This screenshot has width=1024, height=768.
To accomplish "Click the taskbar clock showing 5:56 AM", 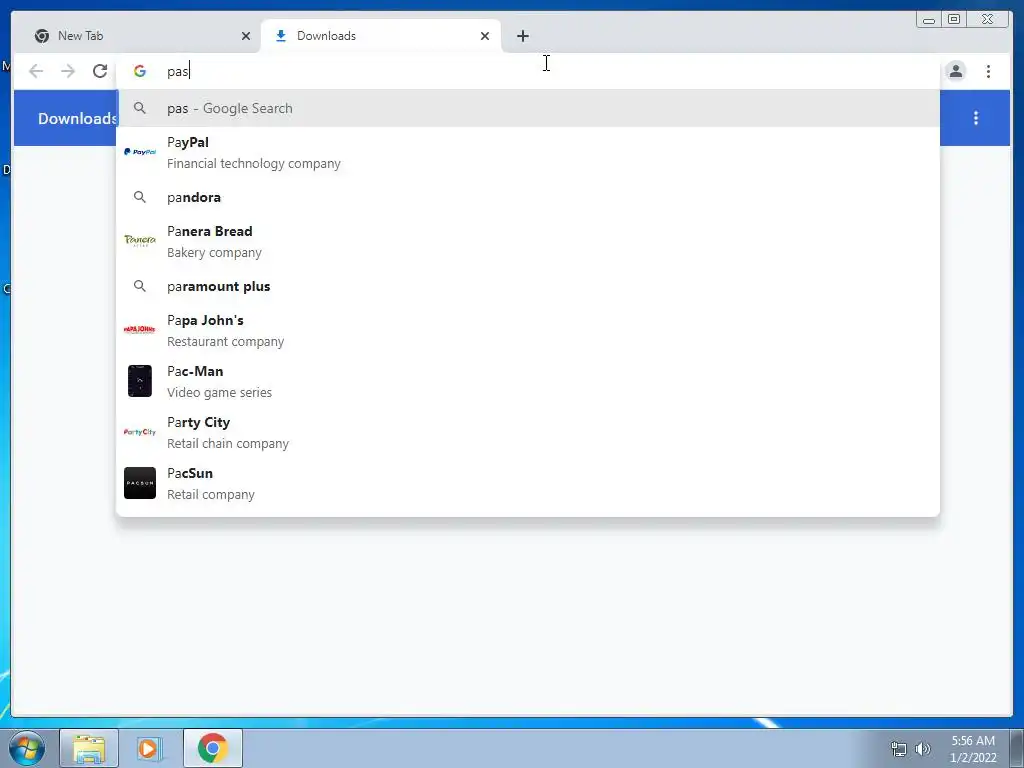I will (x=973, y=749).
